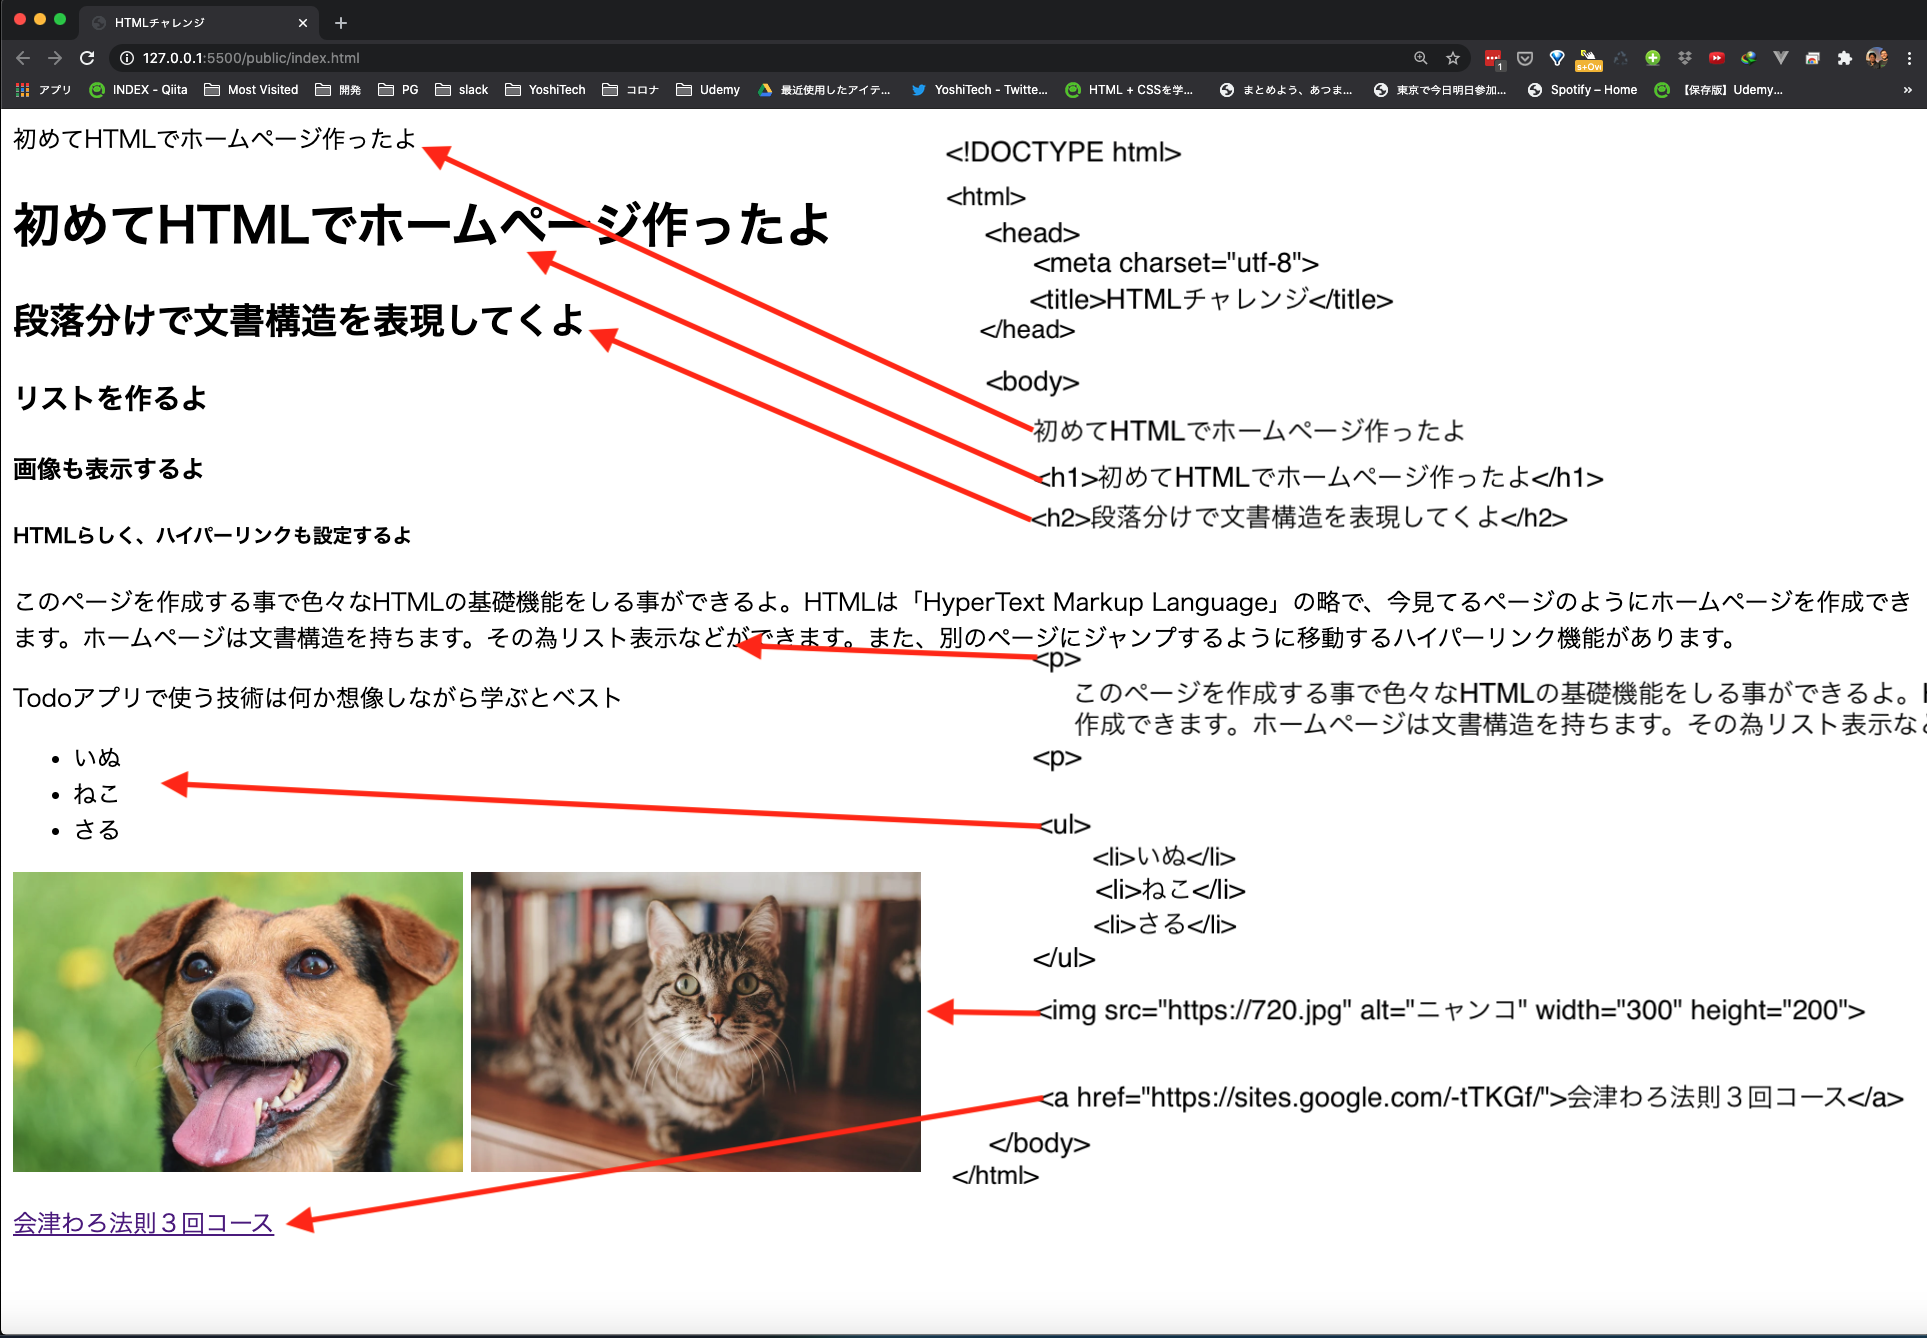The image size is (1927, 1338).
Task: Open the Chrome profile avatar menu
Action: click(1877, 58)
